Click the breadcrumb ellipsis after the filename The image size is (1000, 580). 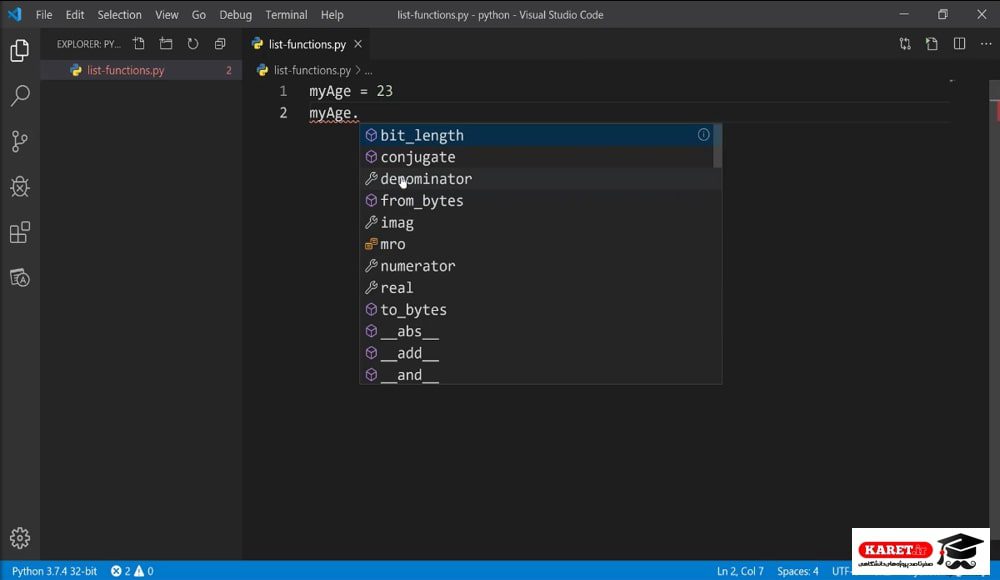pos(369,70)
